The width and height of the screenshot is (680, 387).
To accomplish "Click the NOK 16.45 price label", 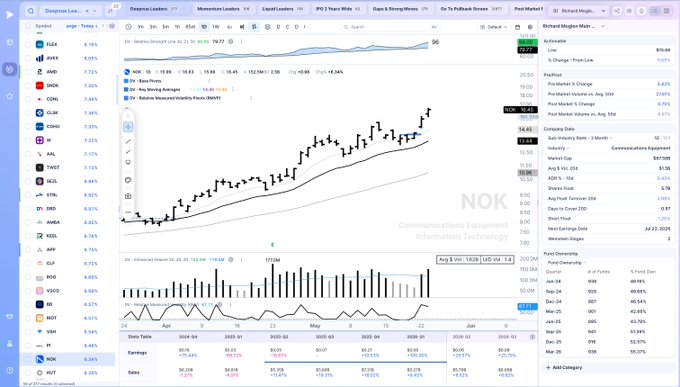I will point(520,110).
